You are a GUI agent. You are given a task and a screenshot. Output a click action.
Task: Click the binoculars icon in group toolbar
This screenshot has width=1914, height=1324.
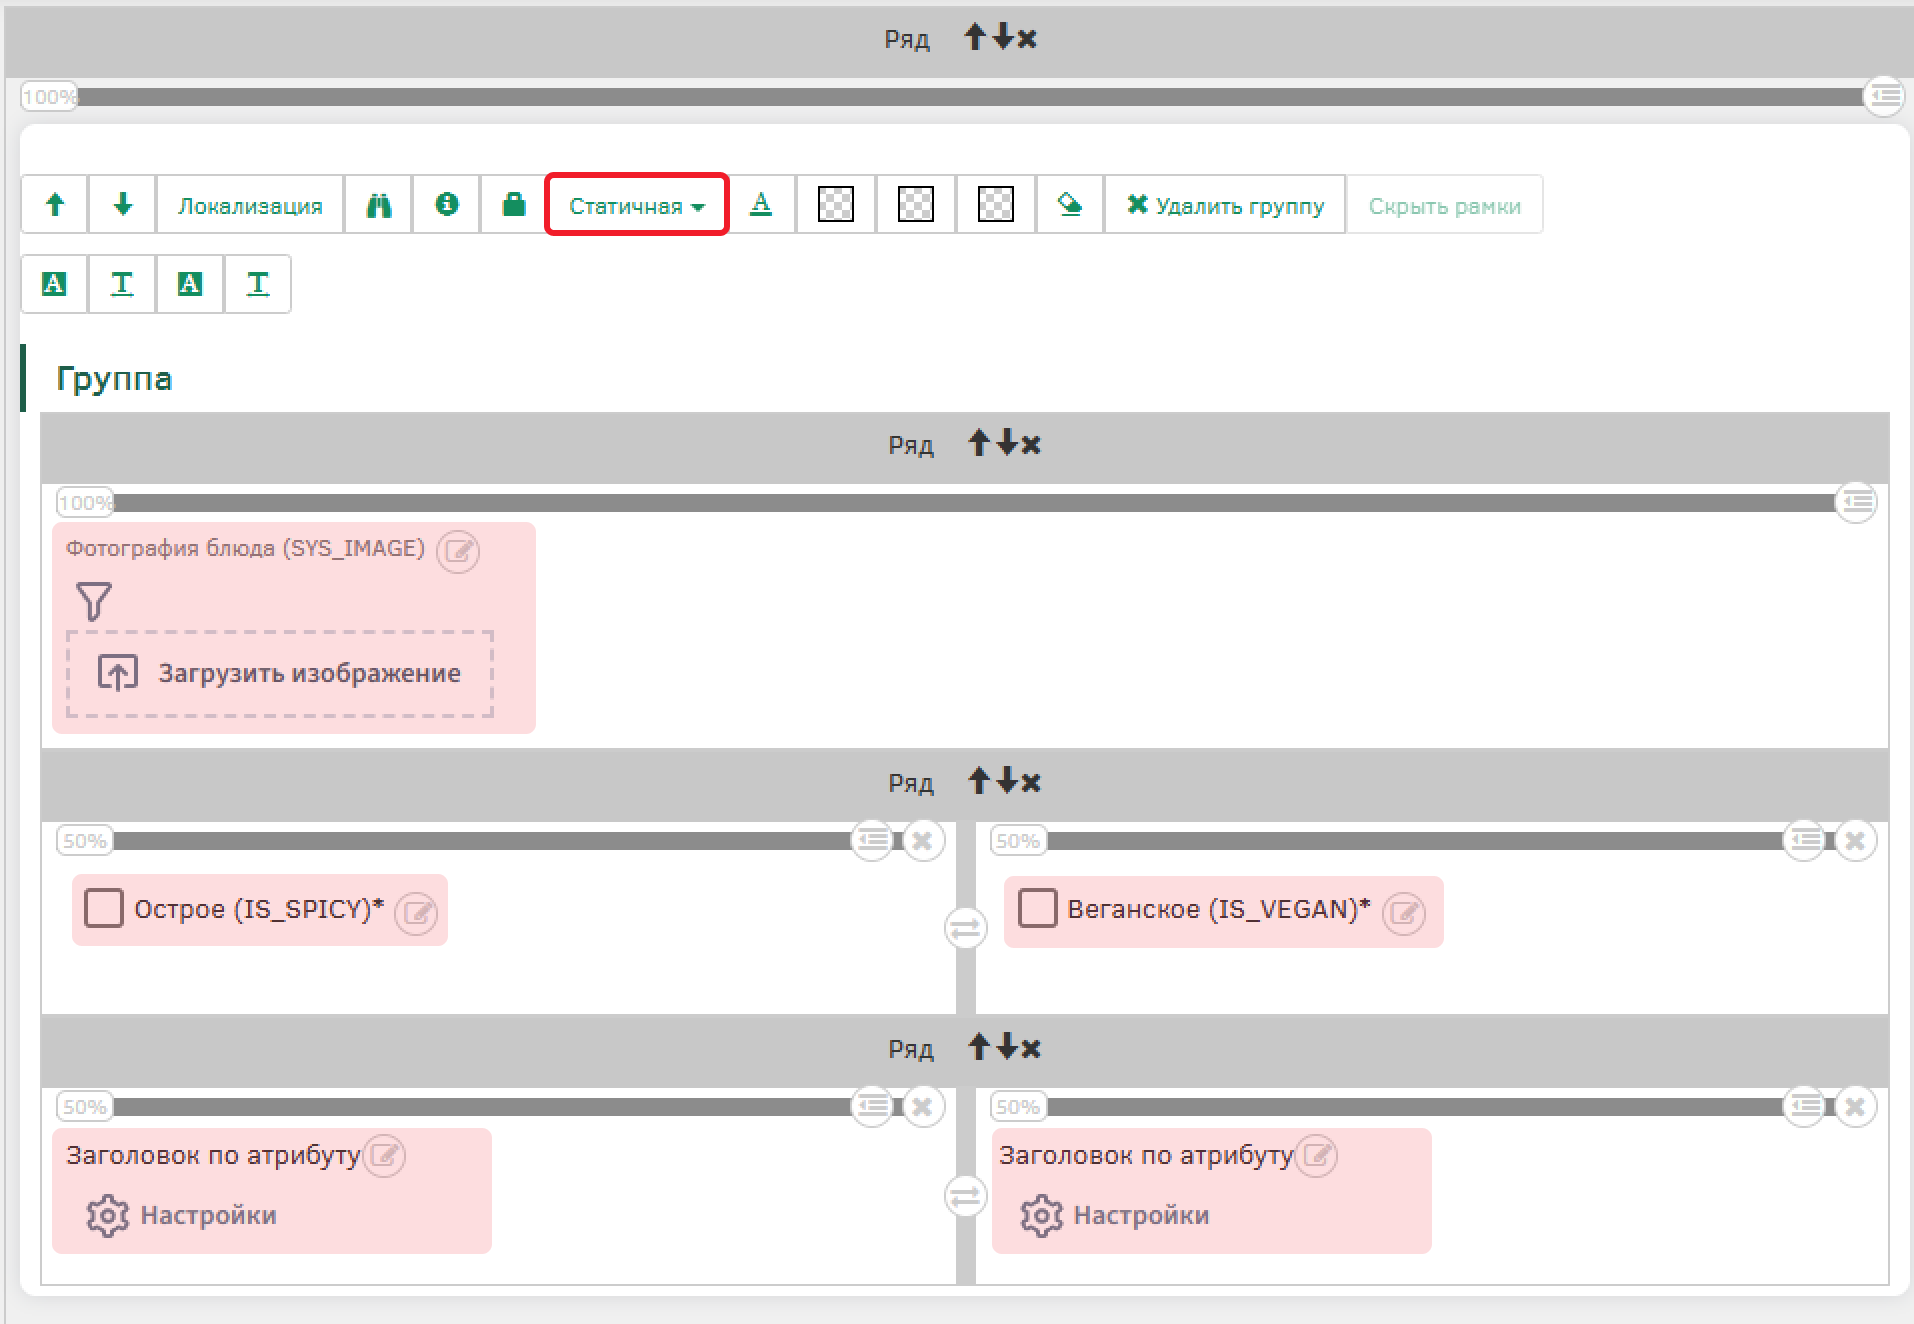coord(378,205)
